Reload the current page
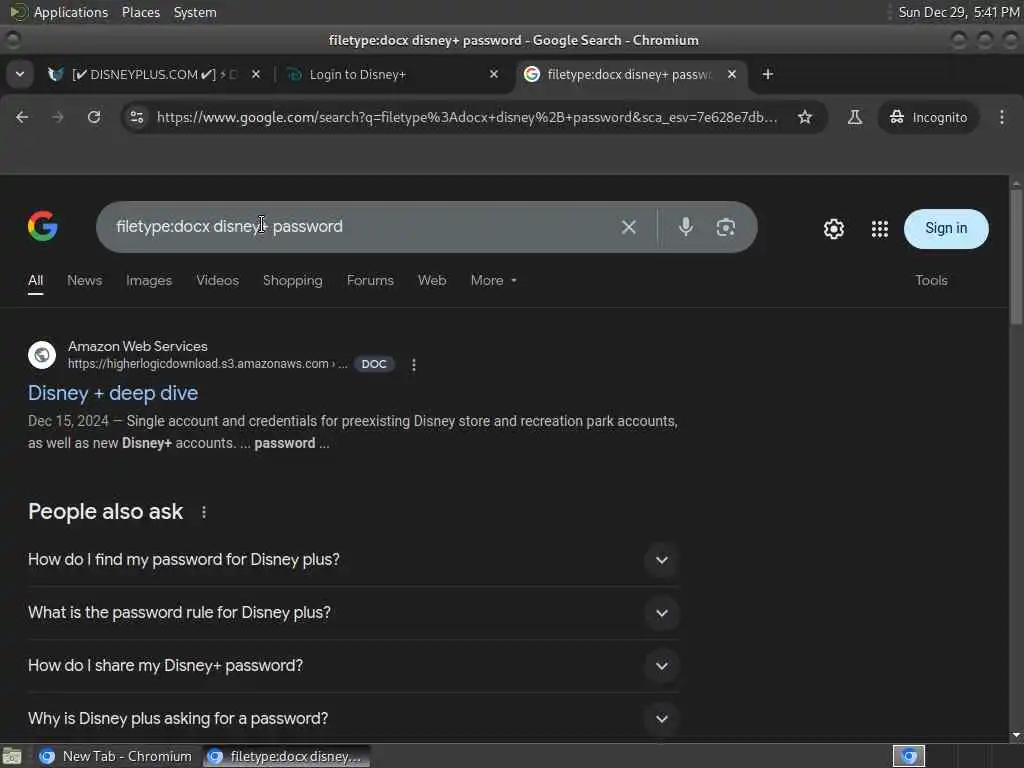Image resolution: width=1024 pixels, height=768 pixels. click(94, 117)
